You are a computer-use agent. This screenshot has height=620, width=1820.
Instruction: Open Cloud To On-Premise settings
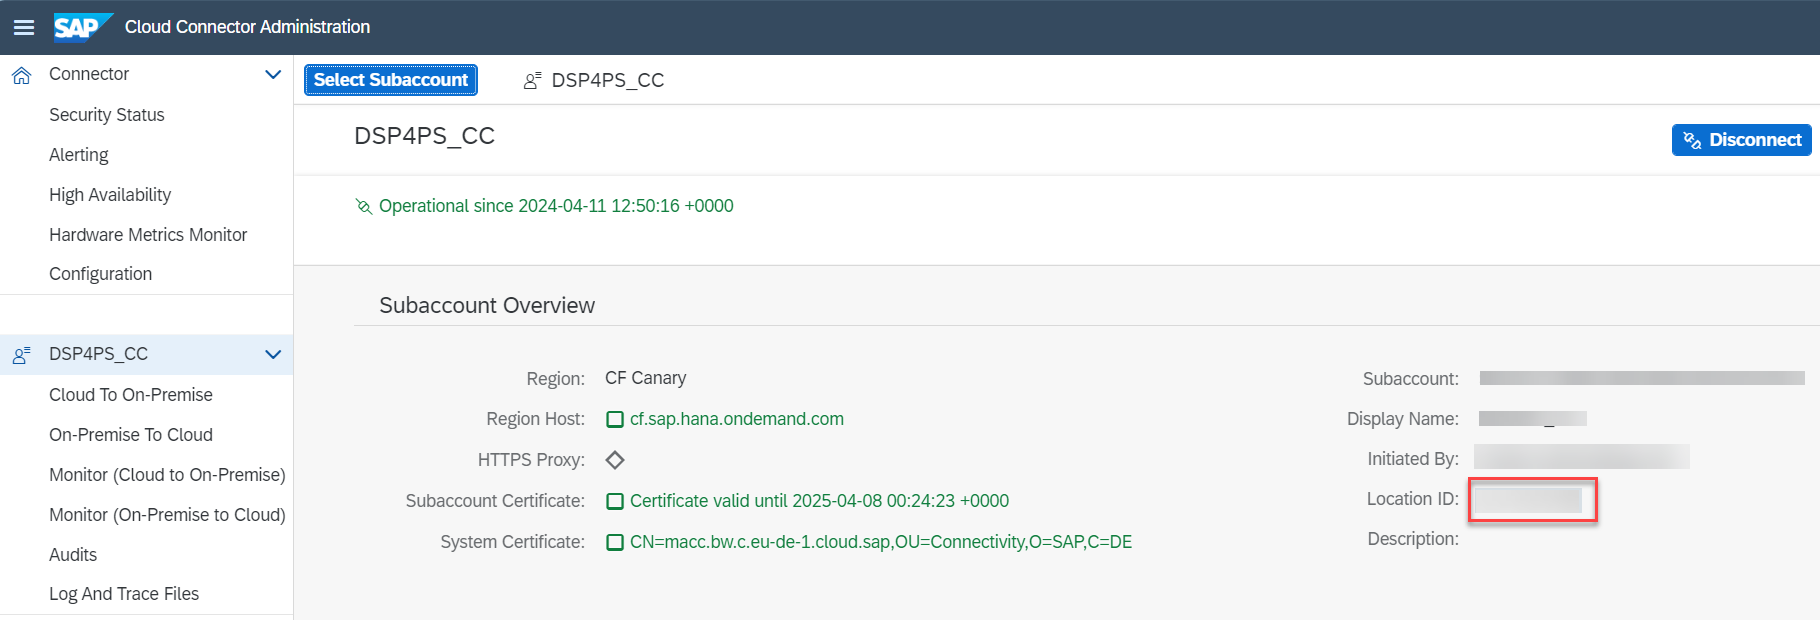coord(131,395)
